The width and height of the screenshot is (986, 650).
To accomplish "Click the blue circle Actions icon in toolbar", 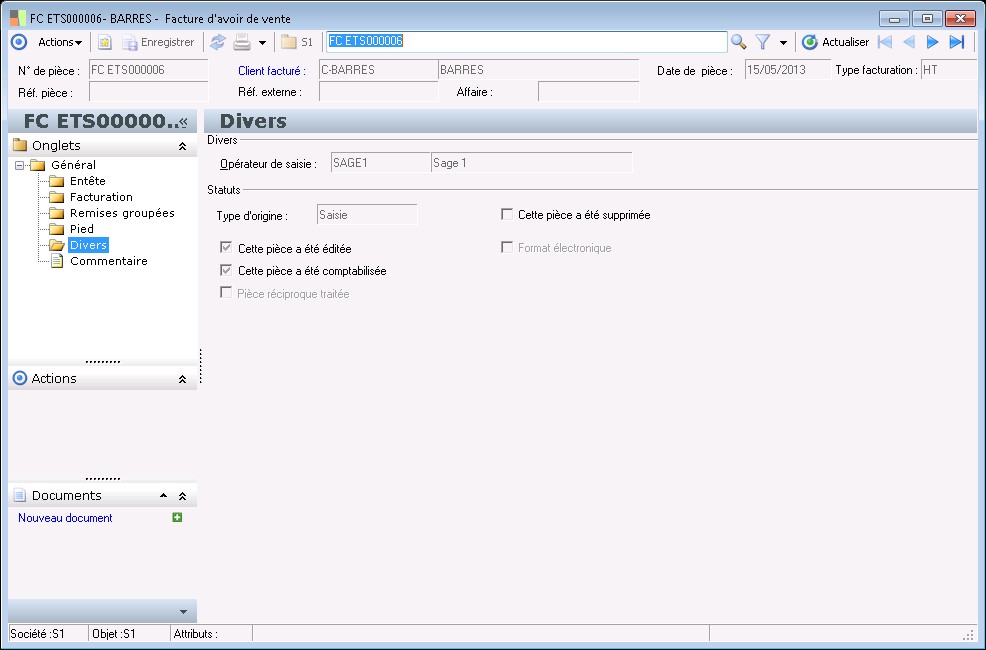I will coord(19,42).
